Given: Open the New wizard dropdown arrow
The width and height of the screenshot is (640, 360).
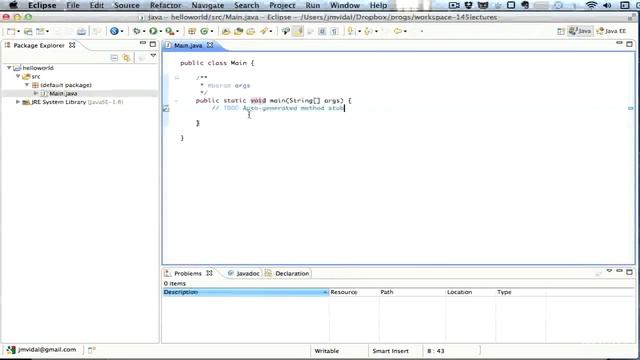Looking at the screenshot, I should pyautogui.click(x=18, y=31).
